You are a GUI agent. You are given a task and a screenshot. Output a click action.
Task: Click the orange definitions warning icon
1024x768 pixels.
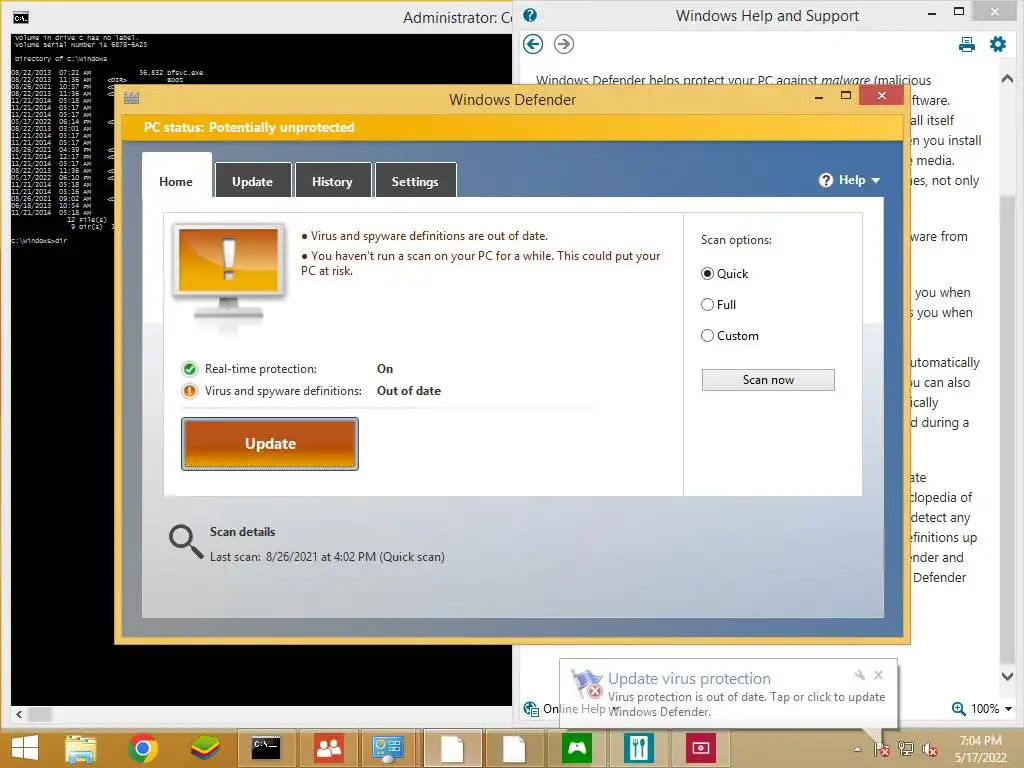click(x=189, y=391)
